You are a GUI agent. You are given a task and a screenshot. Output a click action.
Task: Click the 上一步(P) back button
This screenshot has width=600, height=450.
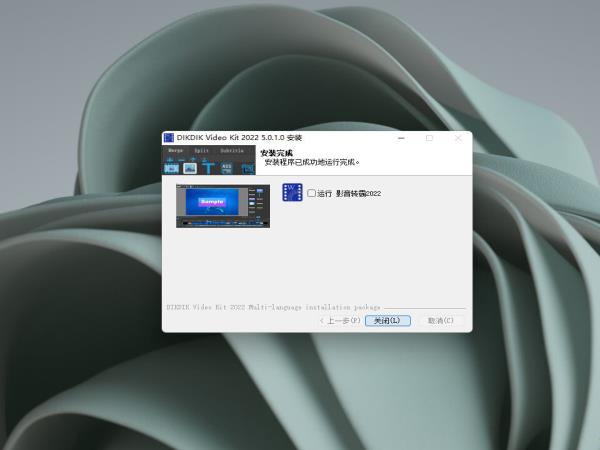(339, 321)
